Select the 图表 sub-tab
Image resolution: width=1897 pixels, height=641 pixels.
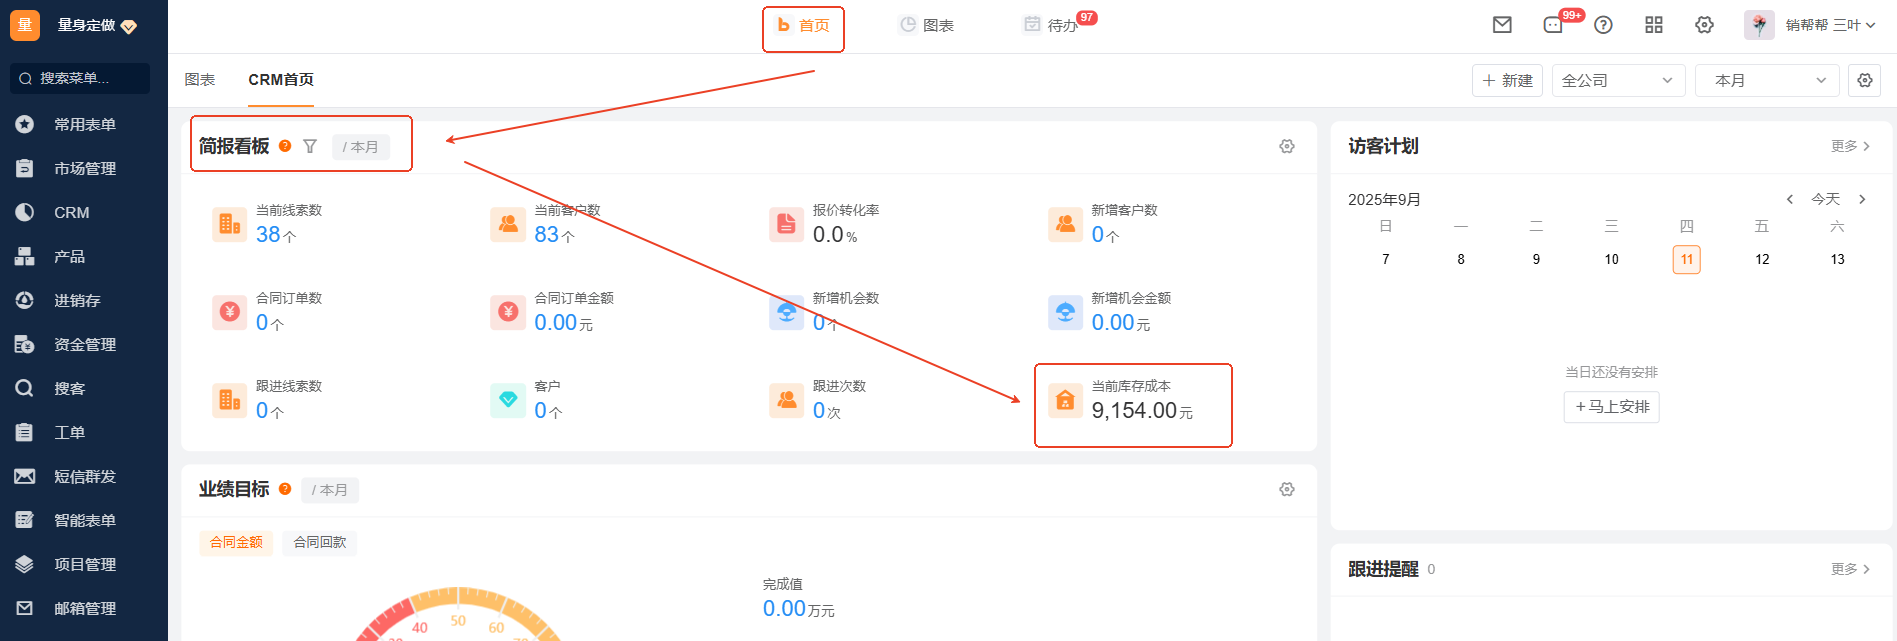(x=200, y=80)
